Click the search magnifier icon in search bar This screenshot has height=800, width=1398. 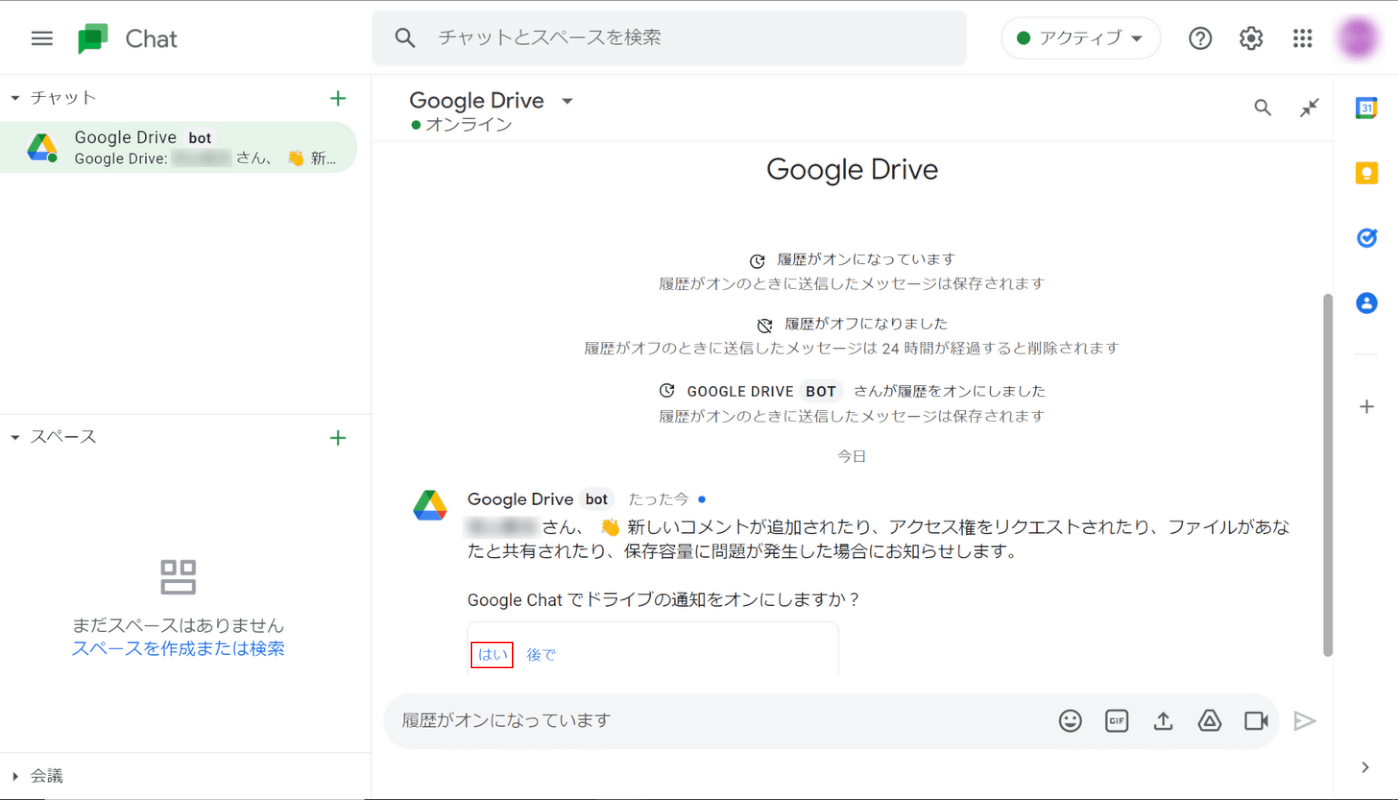pyautogui.click(x=405, y=38)
